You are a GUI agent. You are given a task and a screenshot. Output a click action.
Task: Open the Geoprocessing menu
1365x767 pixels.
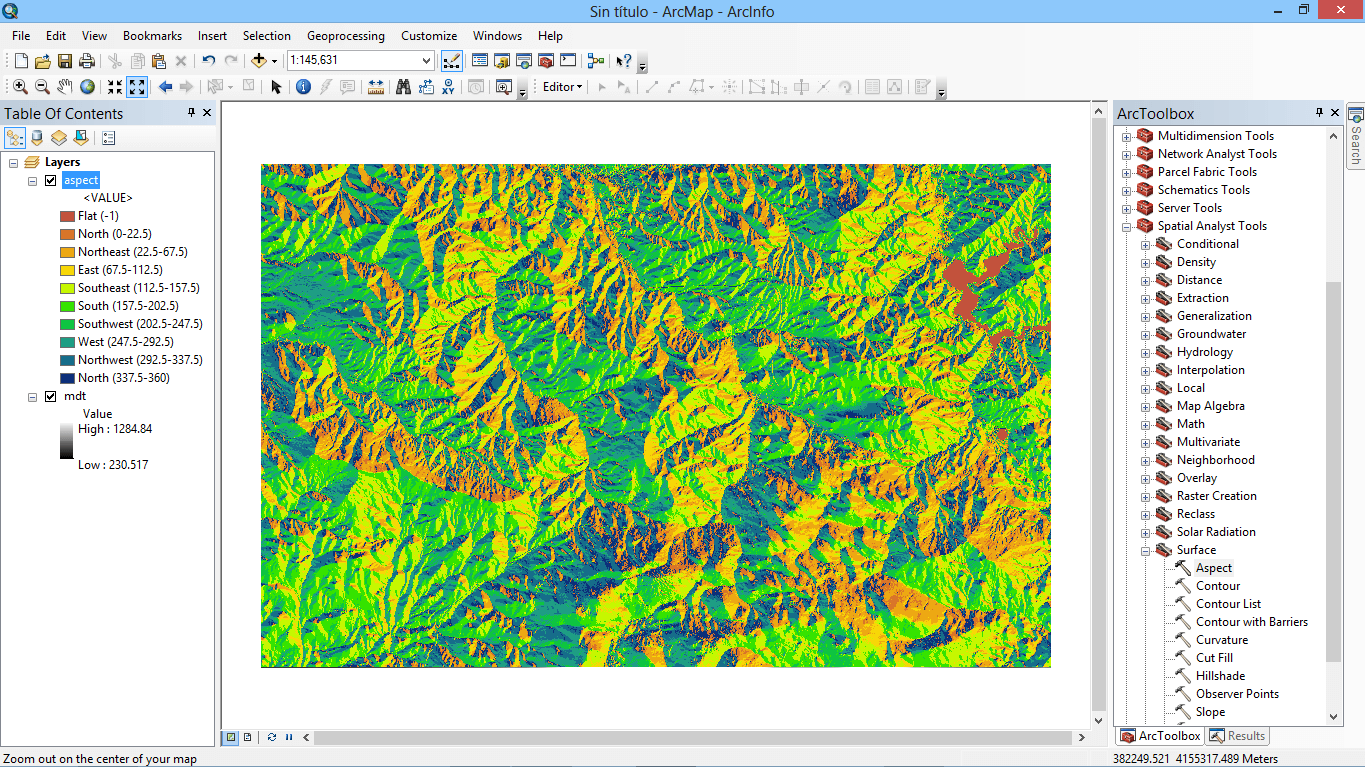tap(345, 36)
